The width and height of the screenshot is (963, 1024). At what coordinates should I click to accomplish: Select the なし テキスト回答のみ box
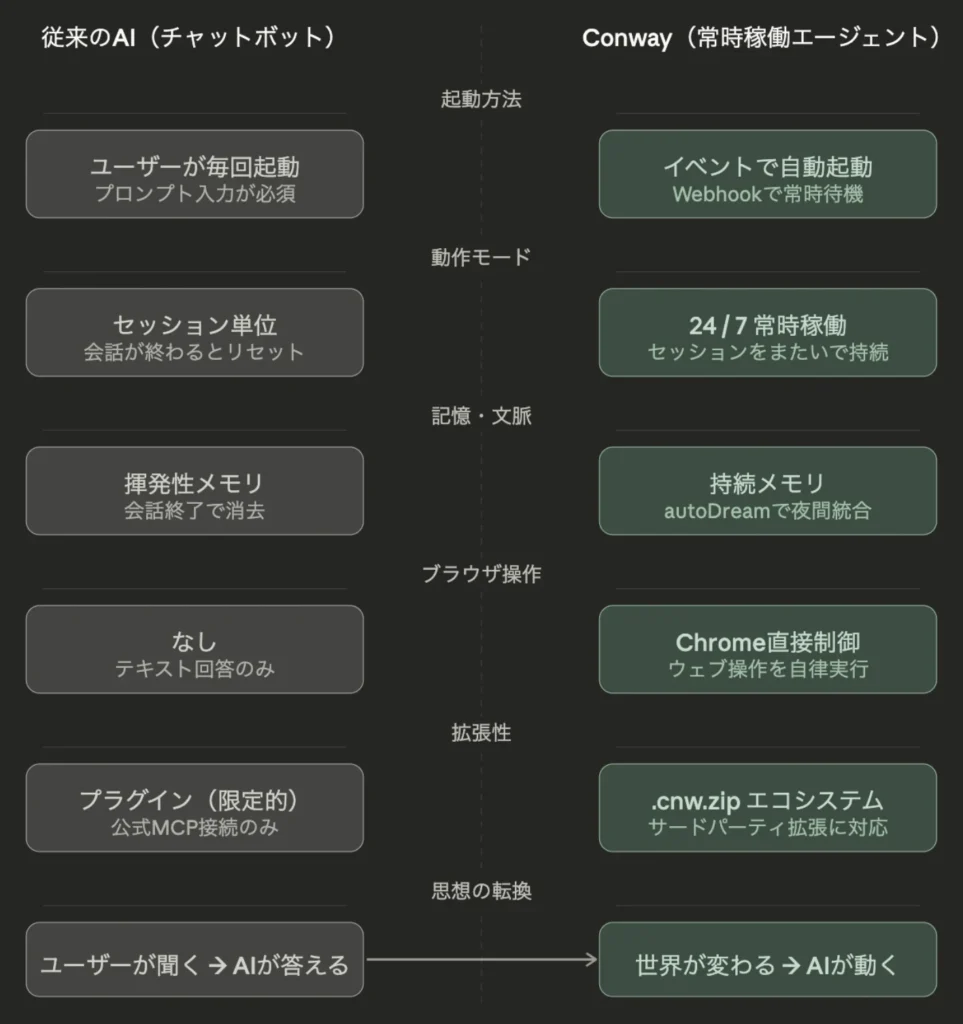click(194, 649)
